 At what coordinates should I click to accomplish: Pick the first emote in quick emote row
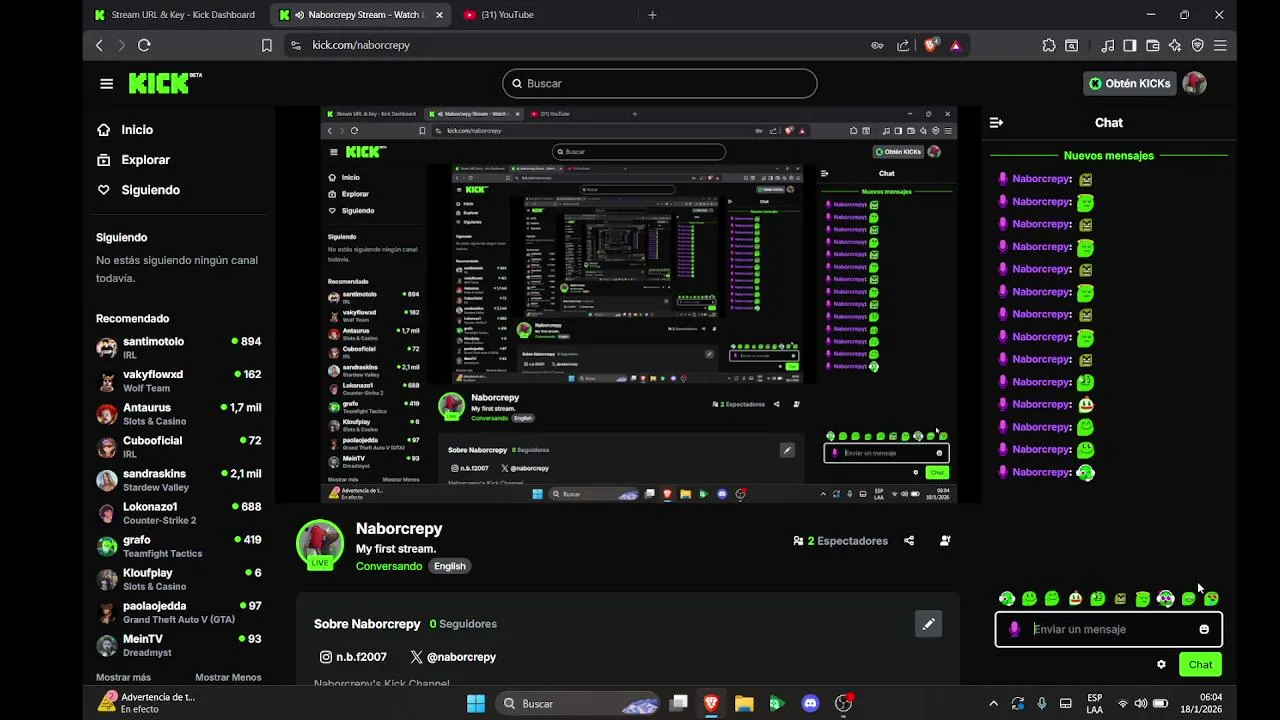click(x=1007, y=598)
